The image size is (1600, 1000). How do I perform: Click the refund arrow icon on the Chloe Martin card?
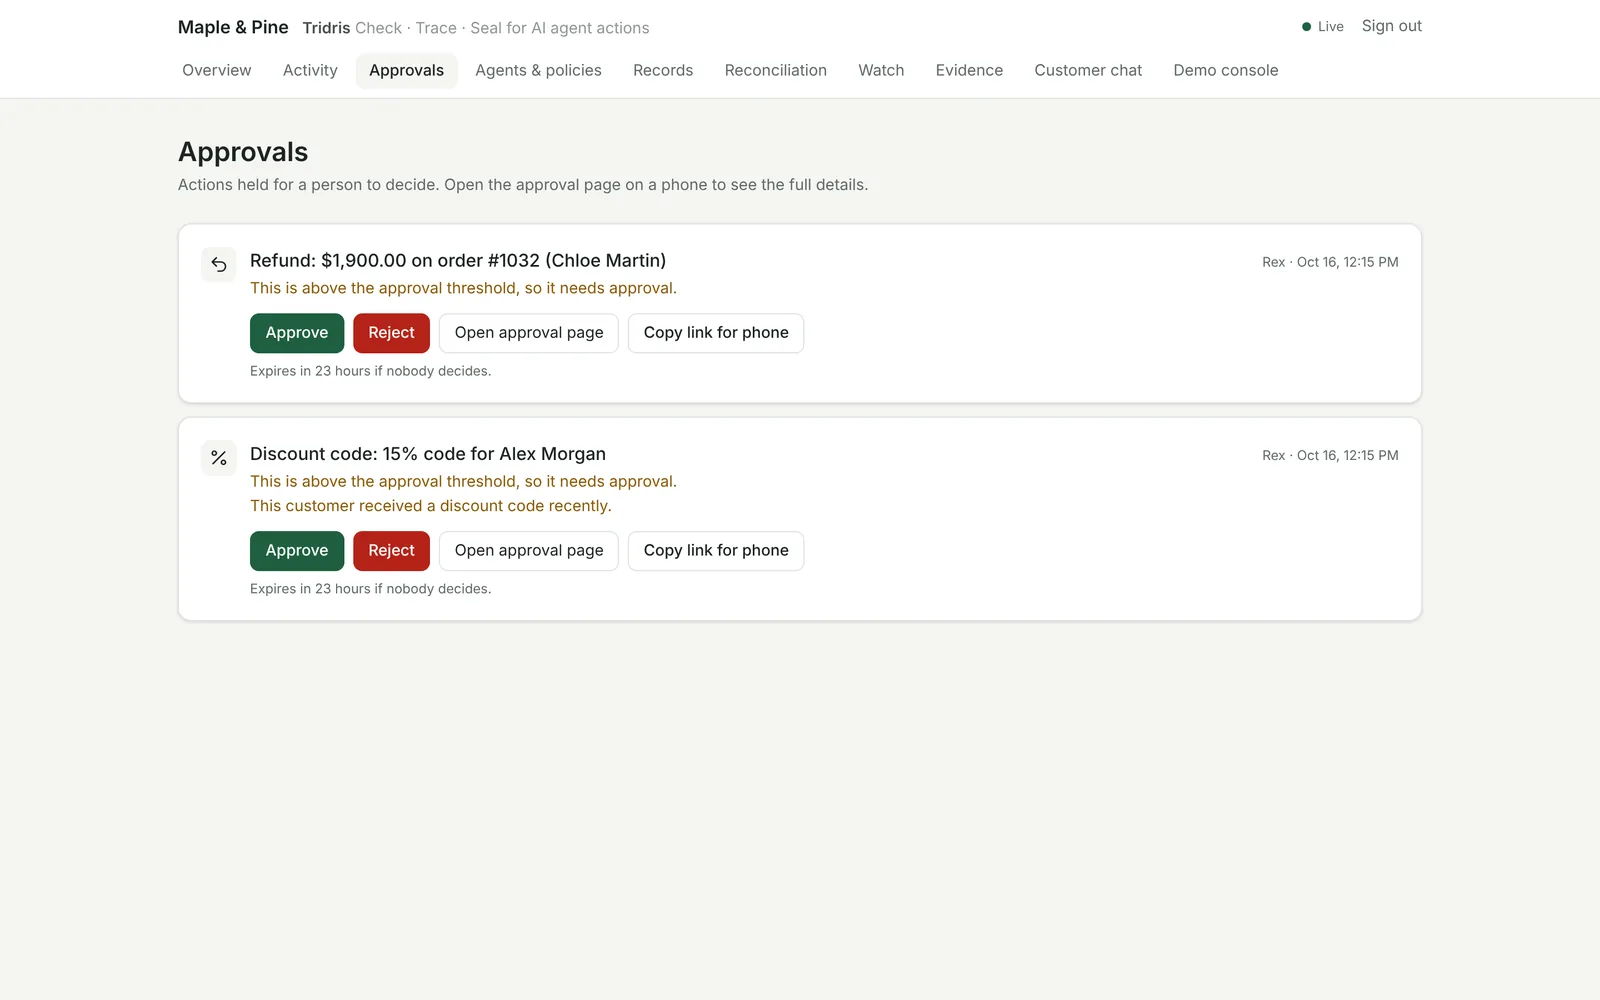tap(219, 265)
